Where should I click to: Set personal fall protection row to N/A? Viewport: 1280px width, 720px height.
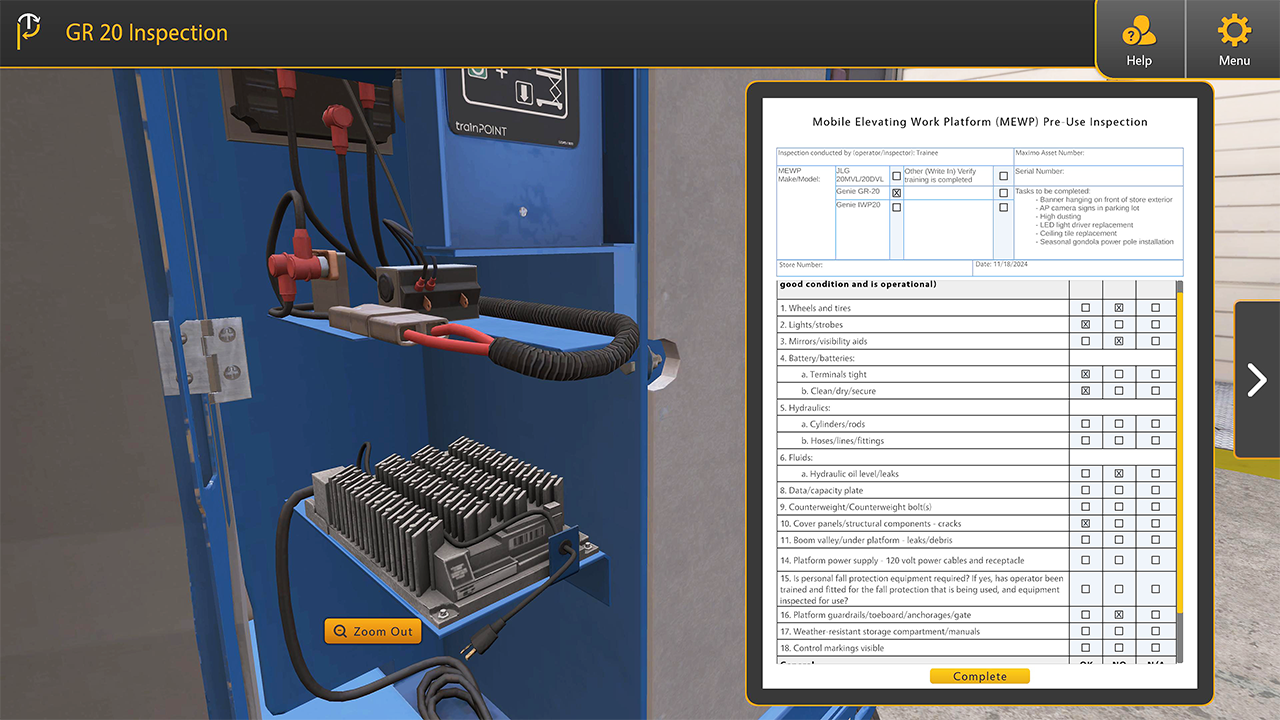coord(1155,589)
